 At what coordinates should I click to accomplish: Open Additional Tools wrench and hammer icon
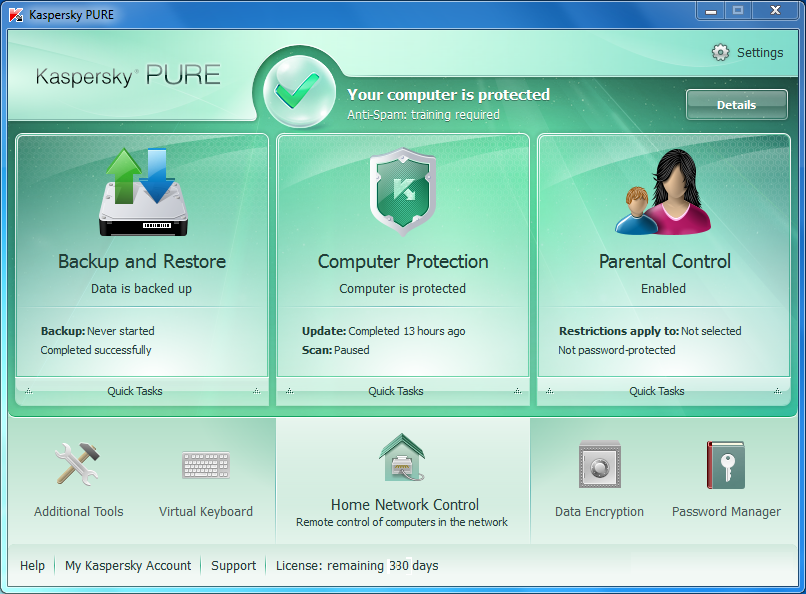[x=78, y=464]
